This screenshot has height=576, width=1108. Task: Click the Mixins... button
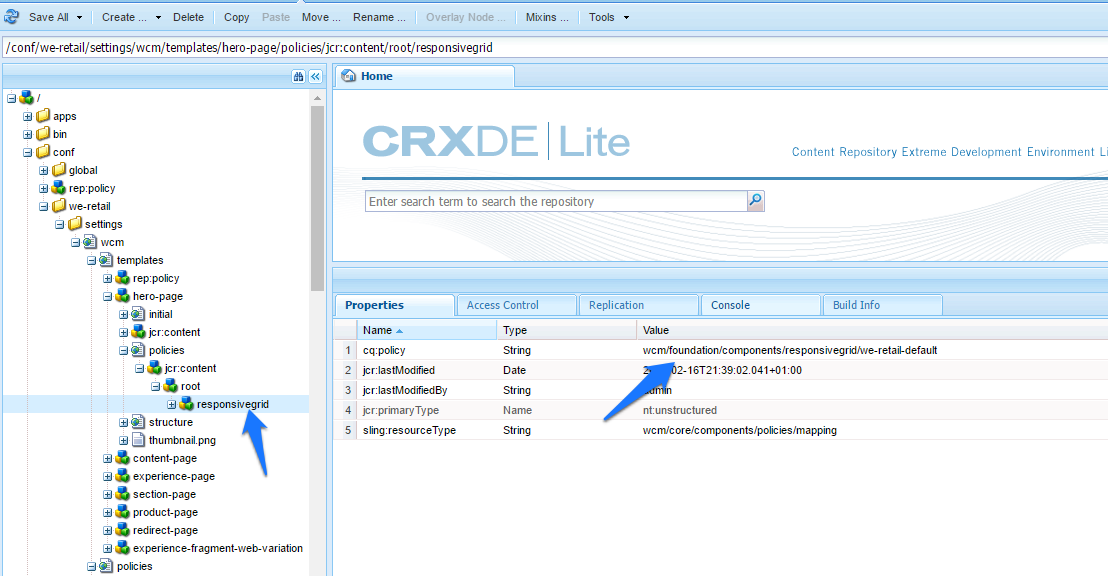[x=547, y=17]
